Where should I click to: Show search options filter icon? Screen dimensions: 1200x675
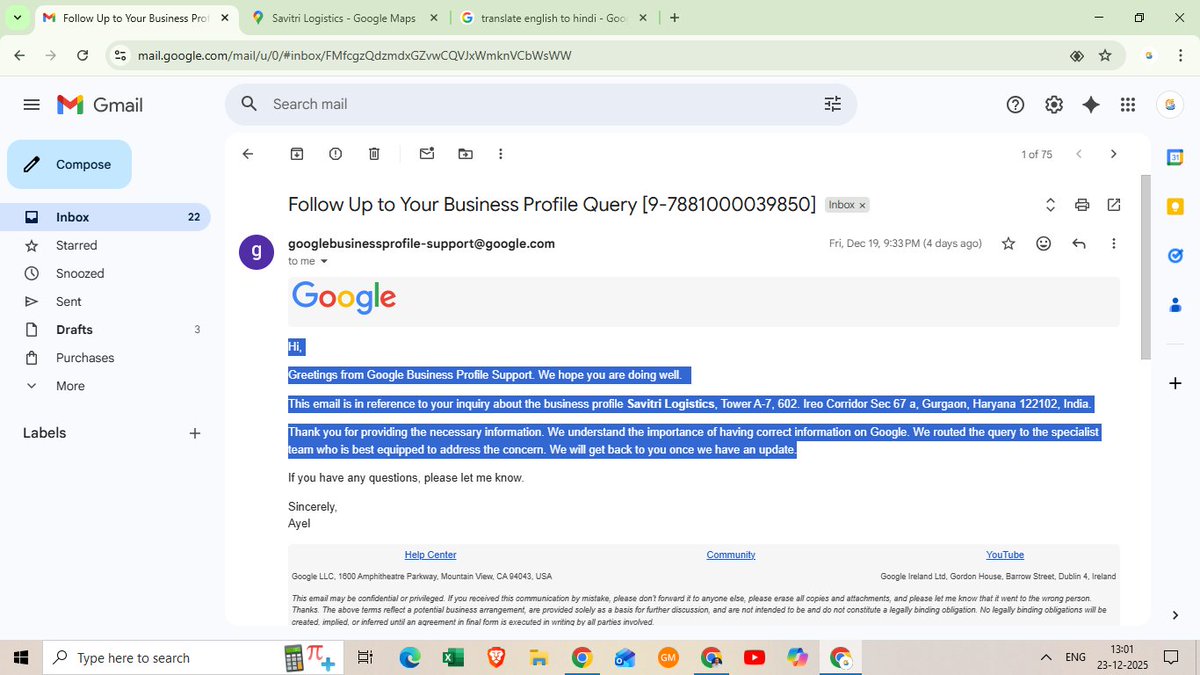click(x=832, y=104)
